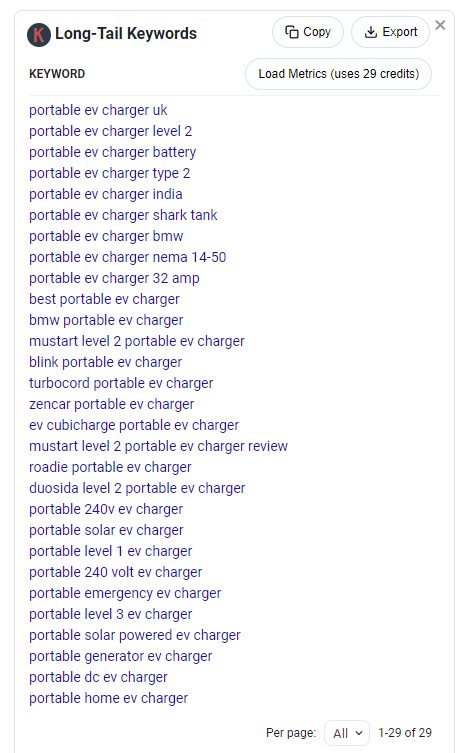463x753 pixels.
Task: Open keyword 'portable ev charger uk'
Action: pyautogui.click(x=98, y=110)
